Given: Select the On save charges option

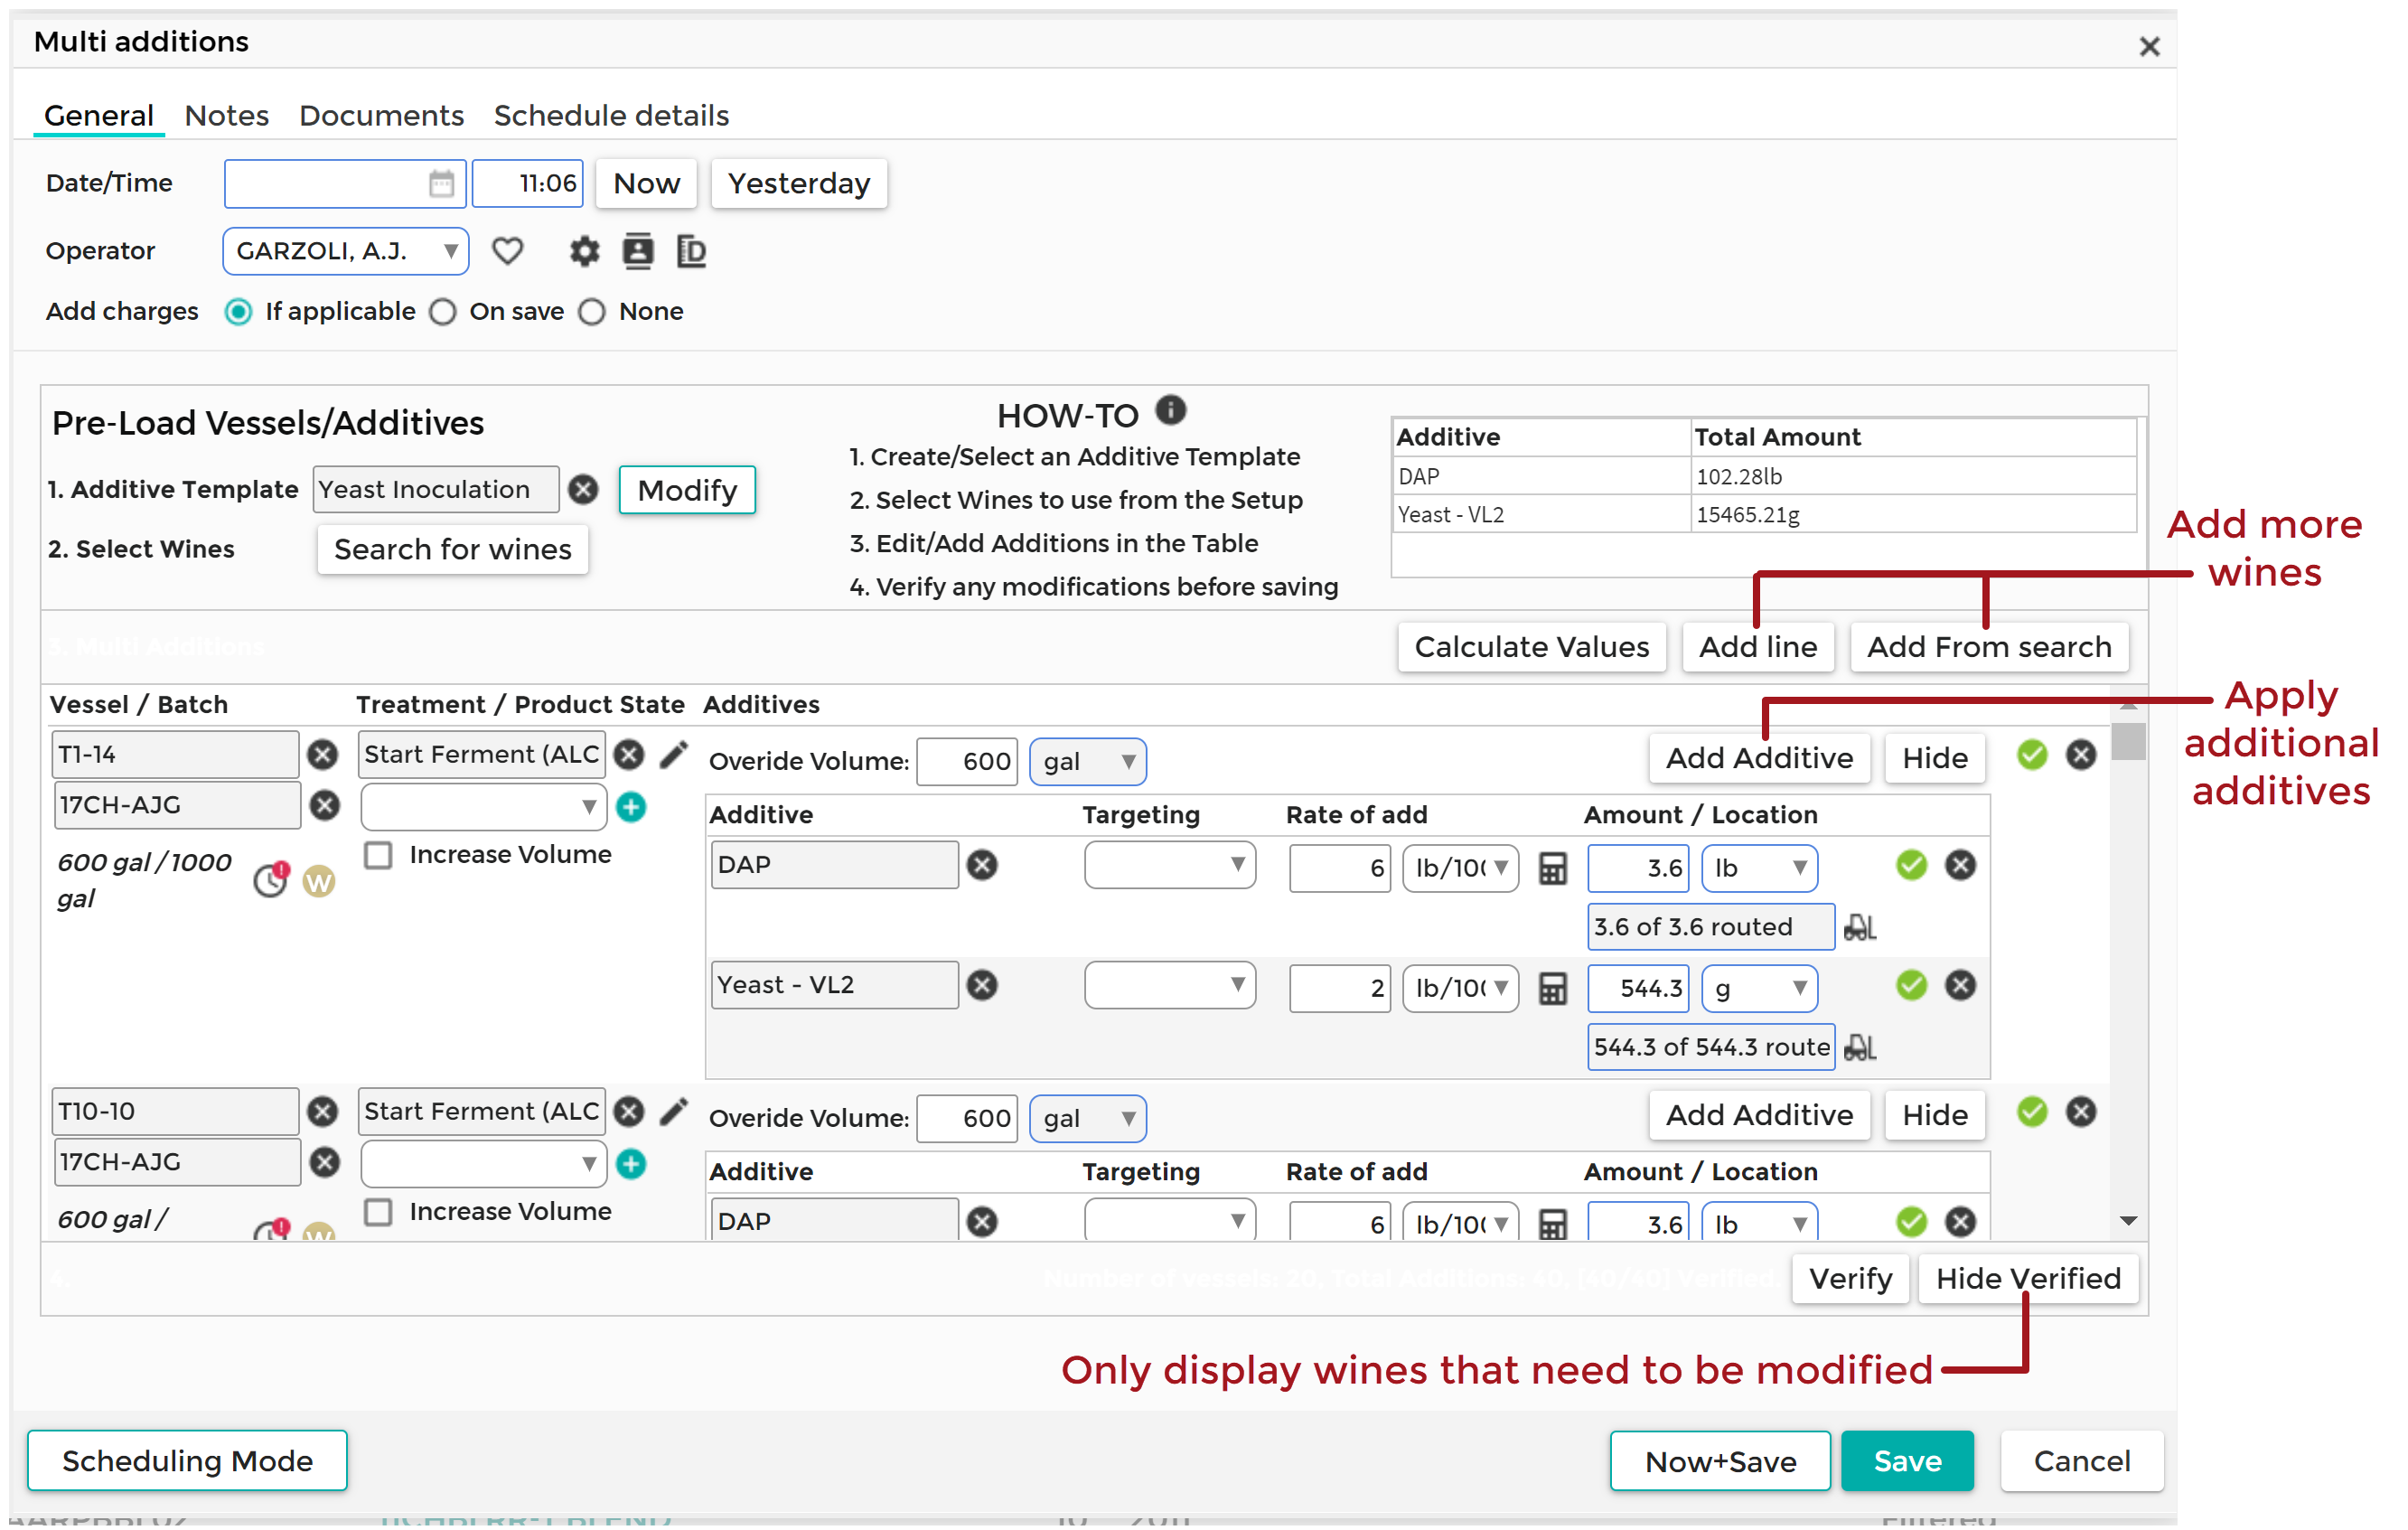Looking at the screenshot, I should coord(443,312).
